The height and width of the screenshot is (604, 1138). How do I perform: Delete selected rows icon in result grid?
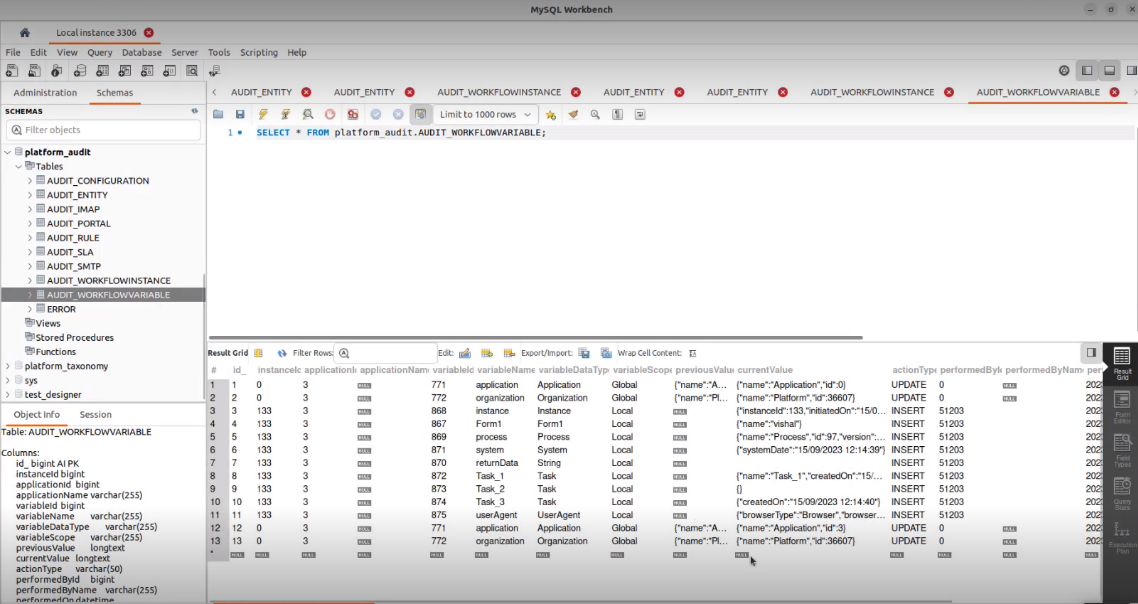coord(509,354)
